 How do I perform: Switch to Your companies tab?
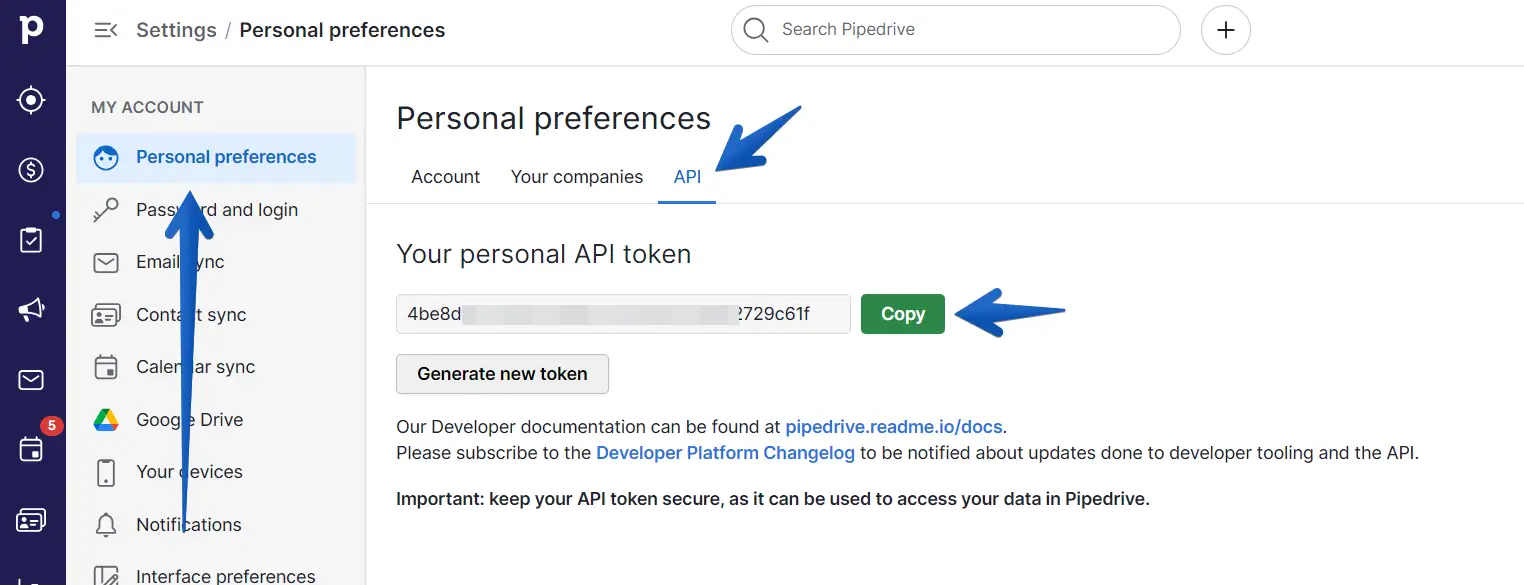(x=576, y=177)
